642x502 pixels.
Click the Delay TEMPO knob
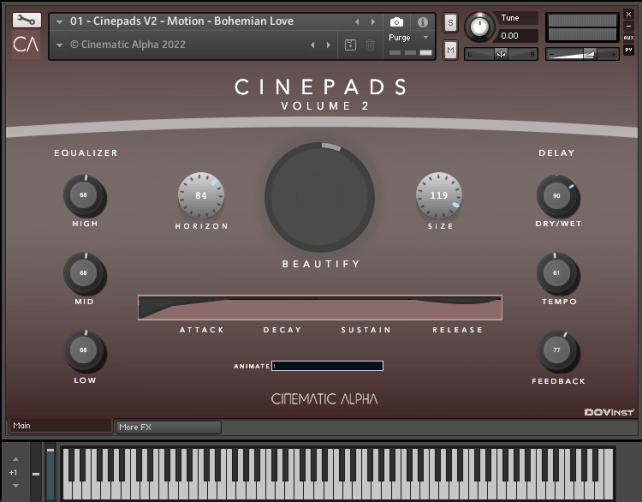(558, 273)
